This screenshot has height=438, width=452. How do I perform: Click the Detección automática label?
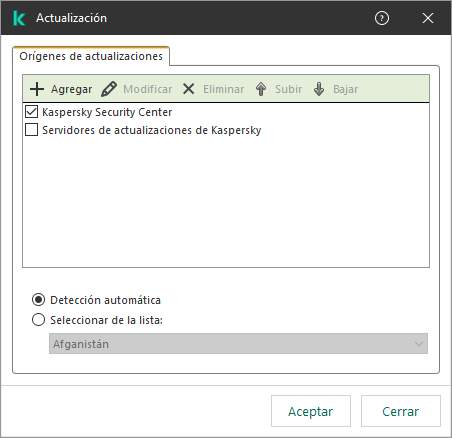(105, 300)
